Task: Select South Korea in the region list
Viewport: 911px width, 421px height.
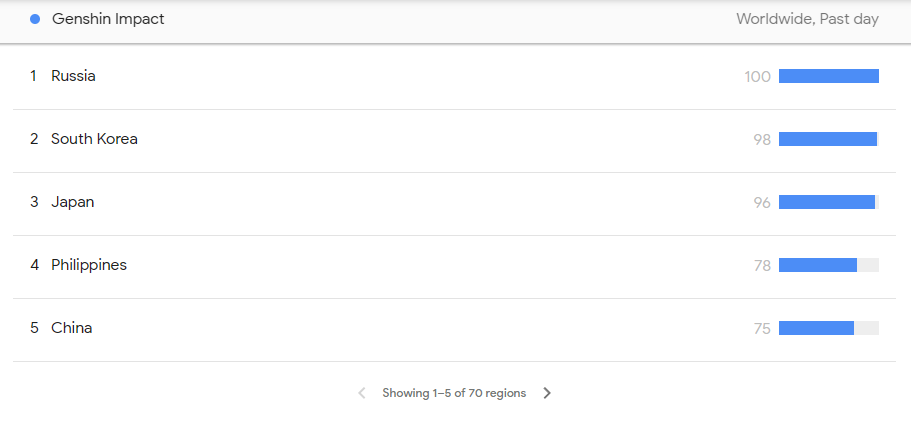Action: tap(94, 139)
